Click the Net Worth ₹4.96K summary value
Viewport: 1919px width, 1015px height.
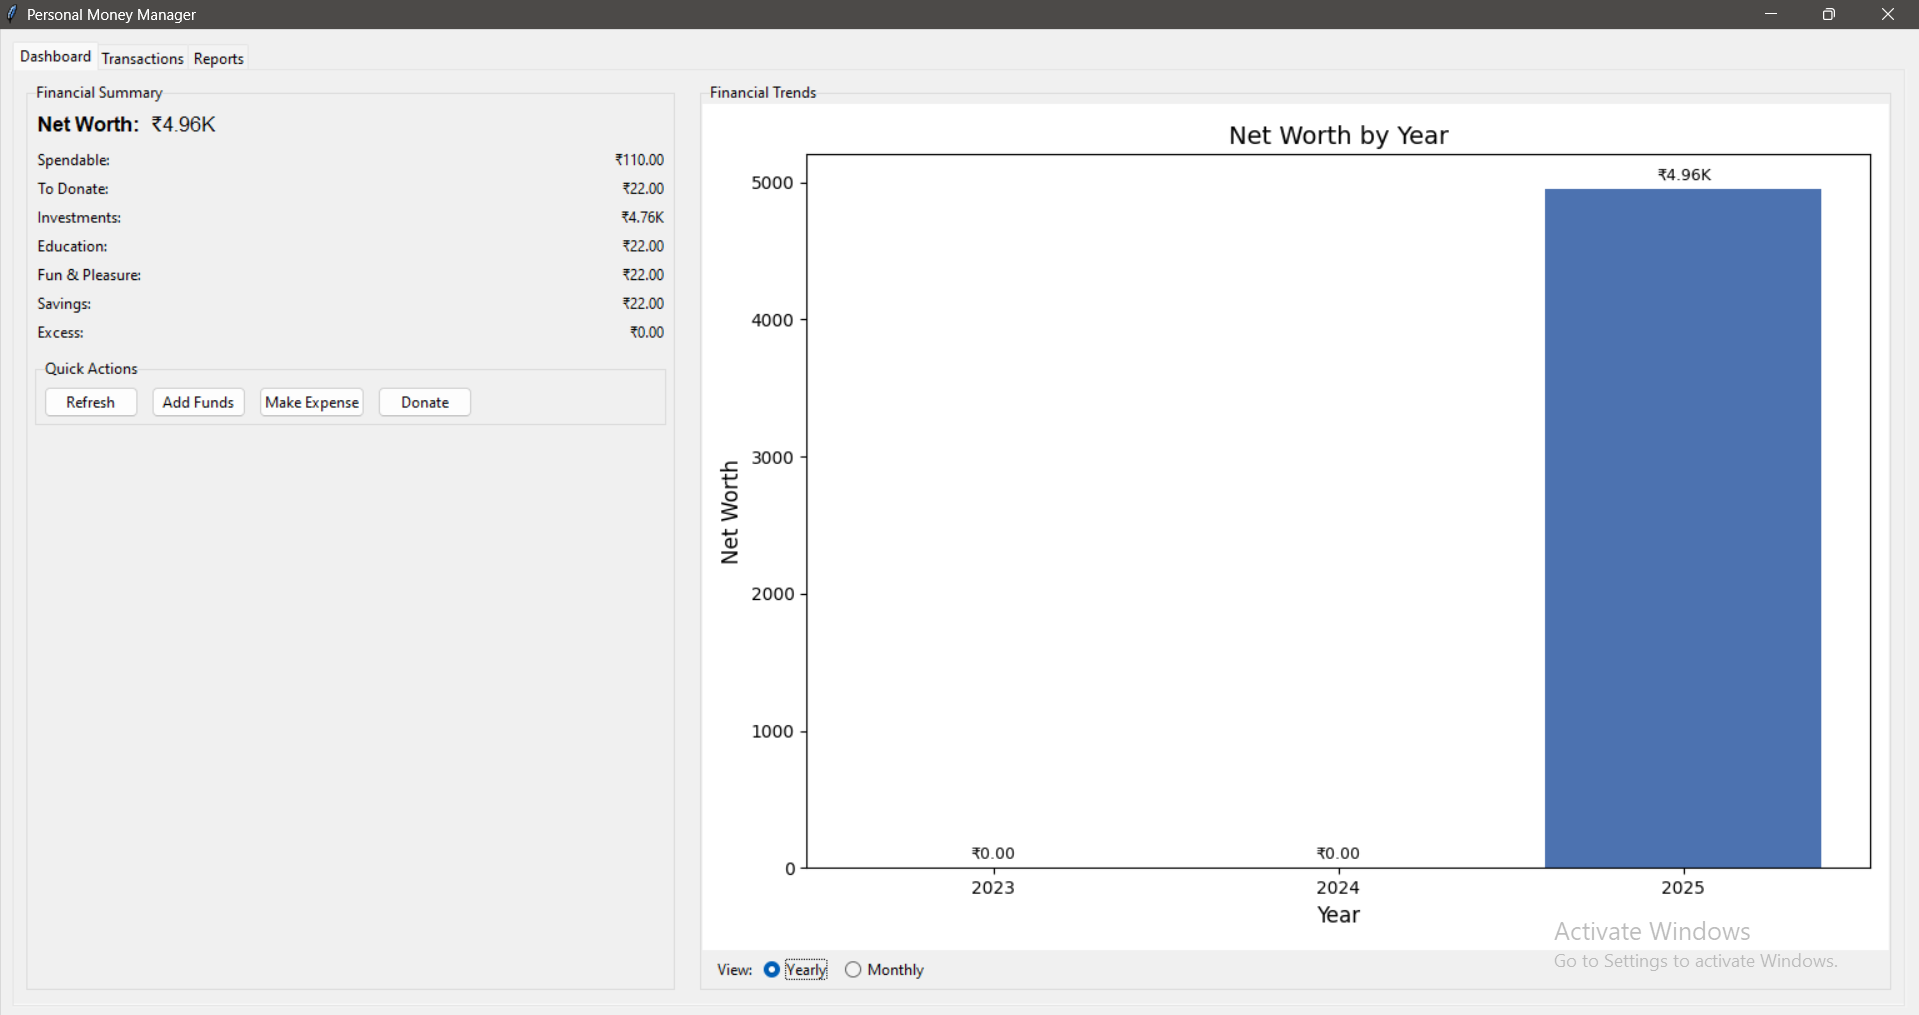[x=183, y=124]
